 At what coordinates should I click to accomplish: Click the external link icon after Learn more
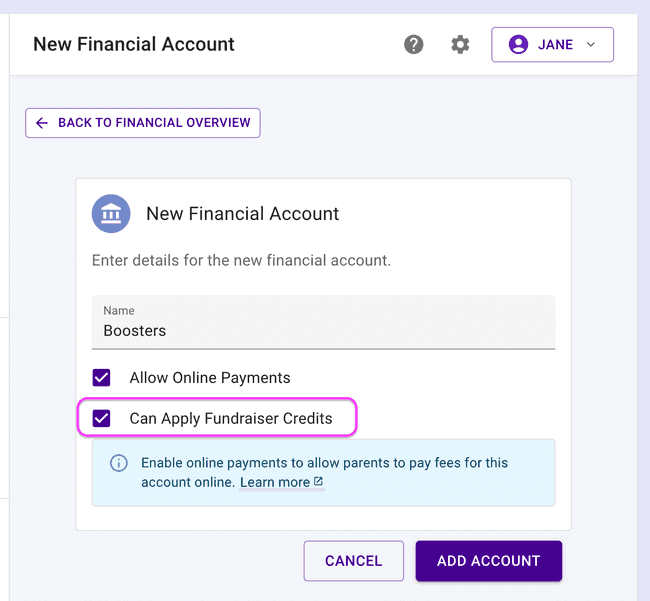coord(318,482)
